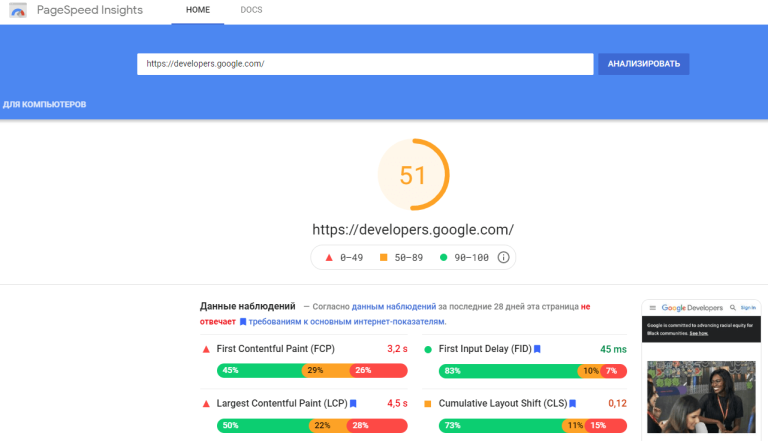Image resolution: width=768 pixels, height=441 pixels.
Task: Click the FCP red 26% bar segment
Action: [x=379, y=370]
